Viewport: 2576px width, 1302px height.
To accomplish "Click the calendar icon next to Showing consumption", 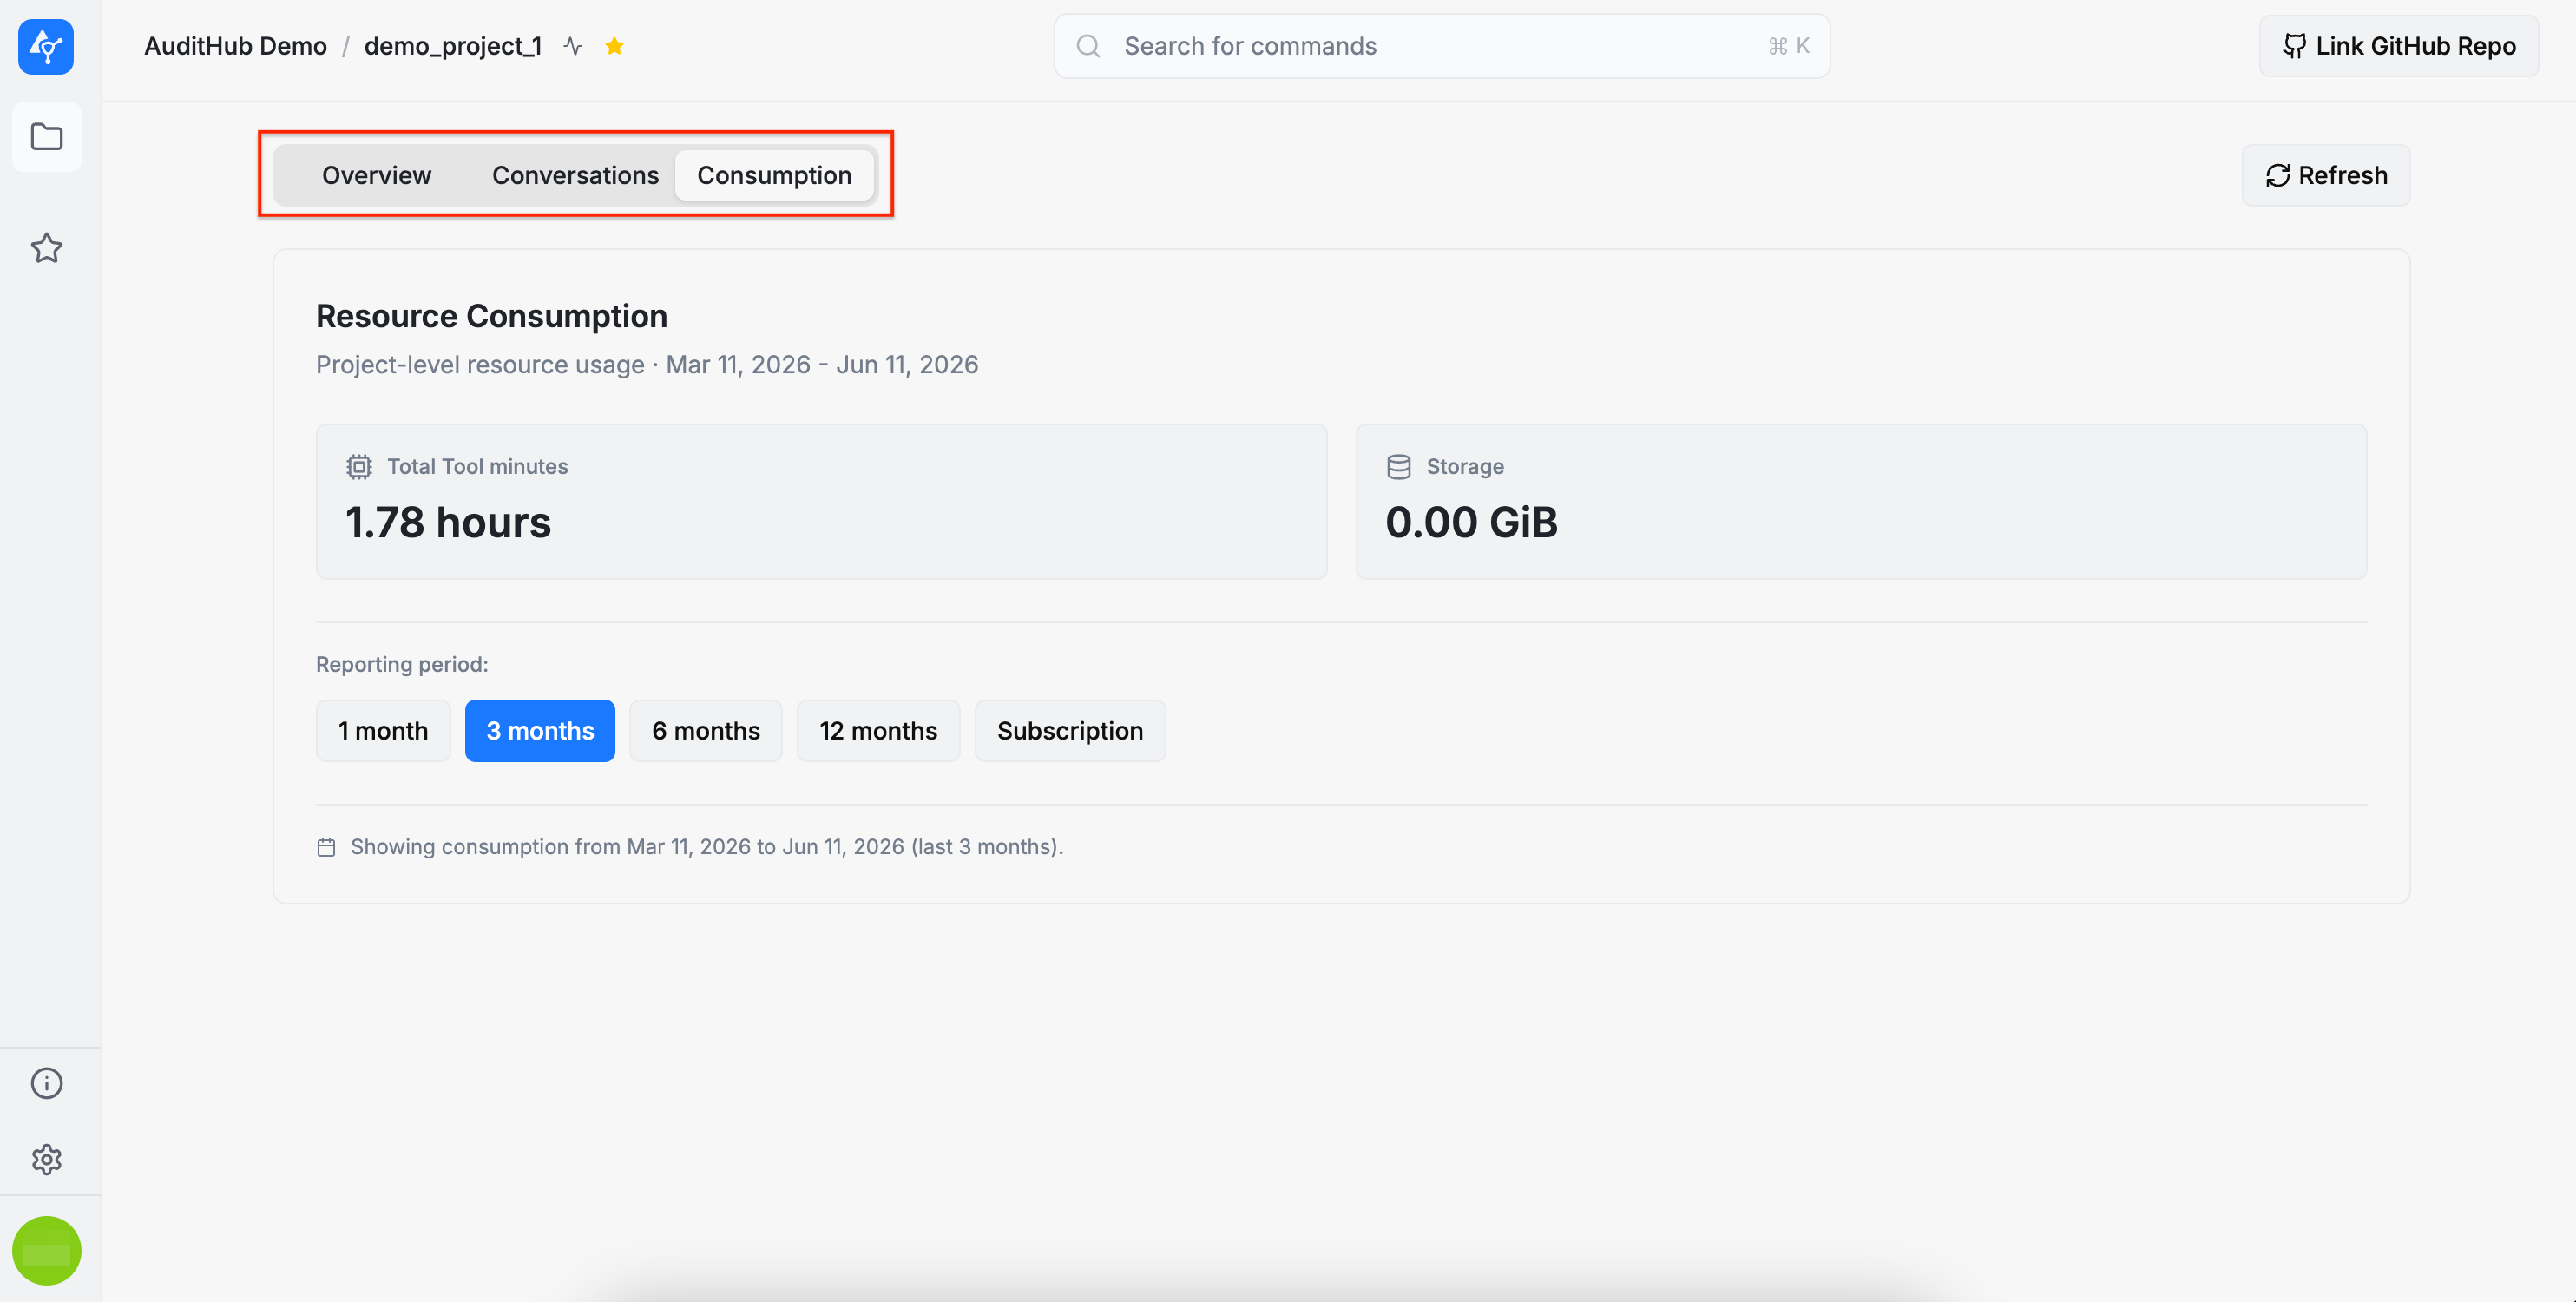I will click(x=326, y=847).
